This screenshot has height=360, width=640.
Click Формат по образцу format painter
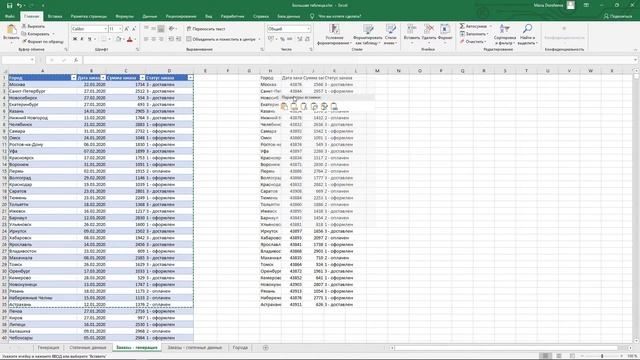tap(43, 41)
